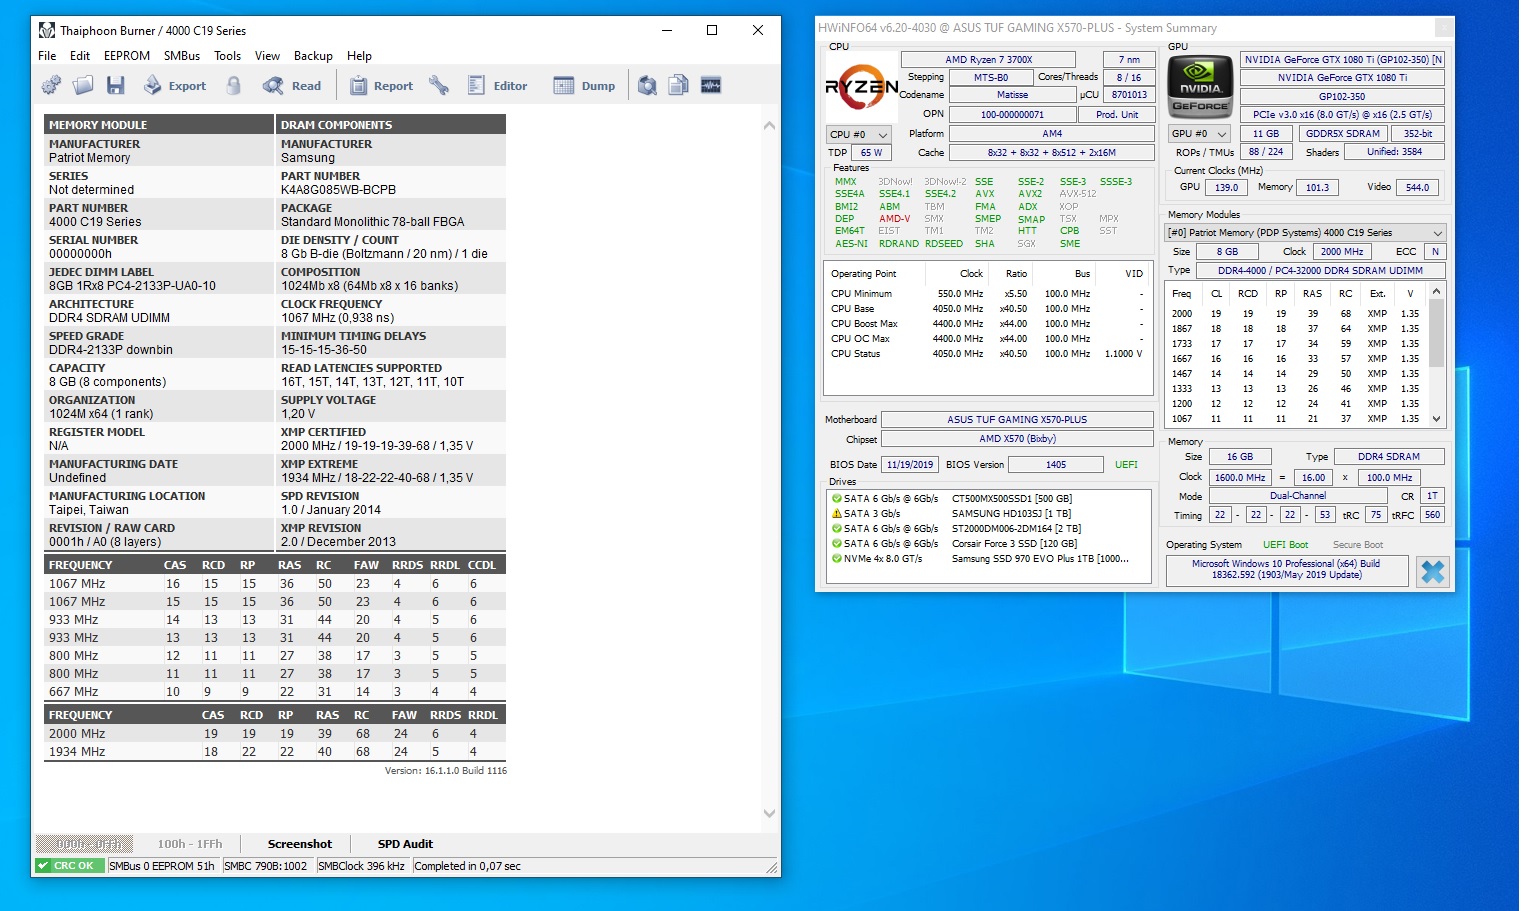Click the save floppy disk icon

click(x=116, y=86)
